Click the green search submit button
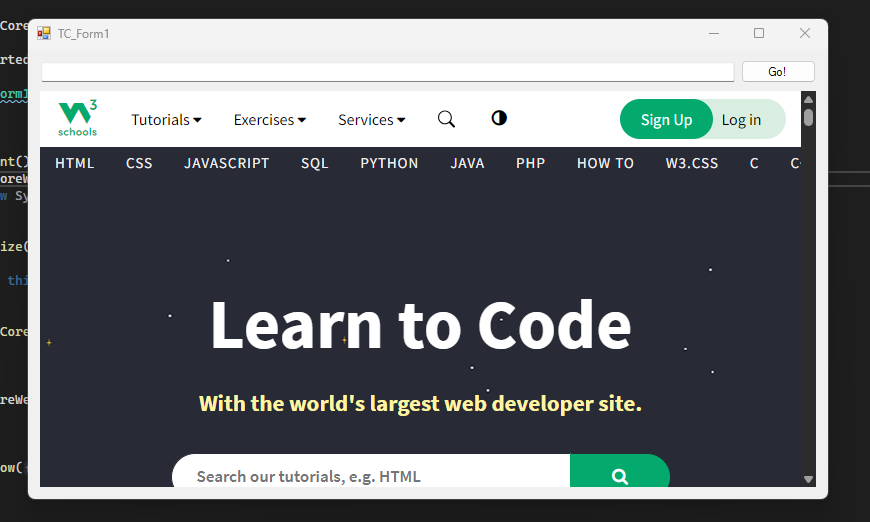This screenshot has width=870, height=522. point(619,475)
